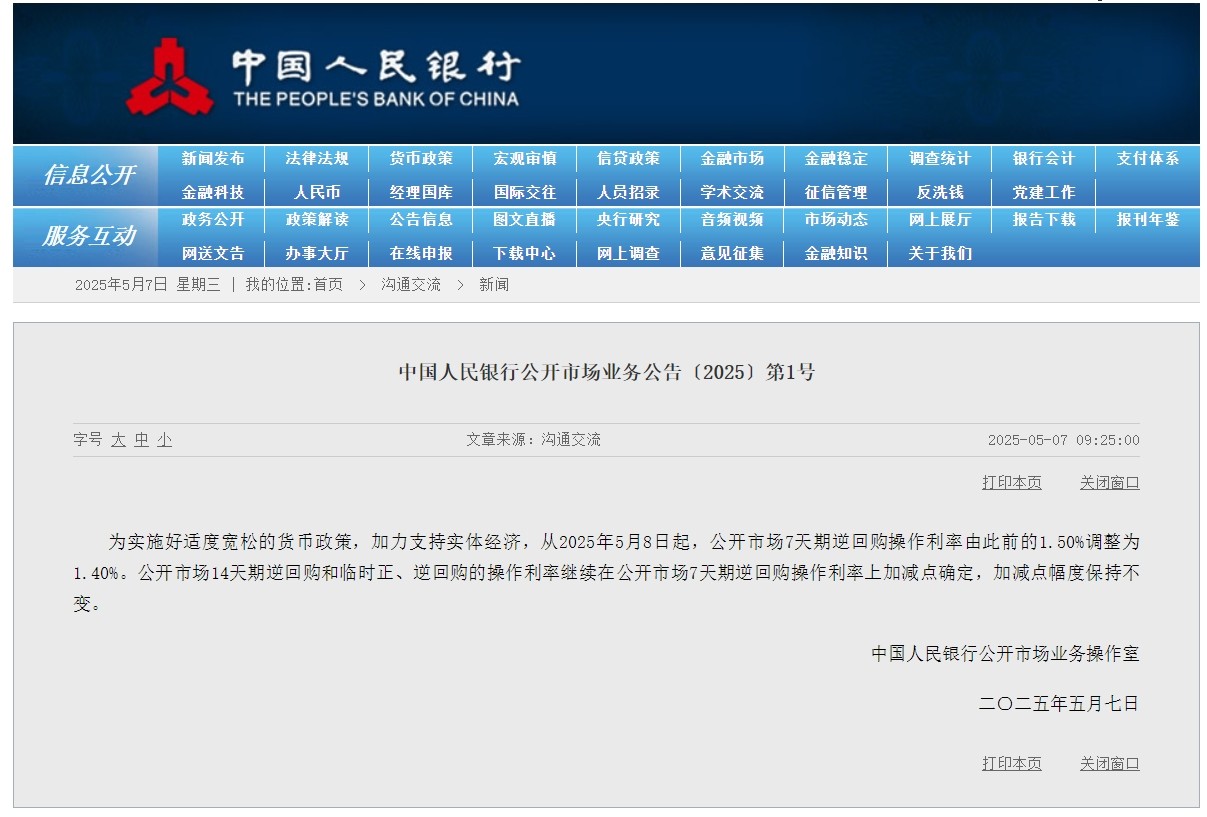Click the 服务互动 section header

(x=89, y=237)
